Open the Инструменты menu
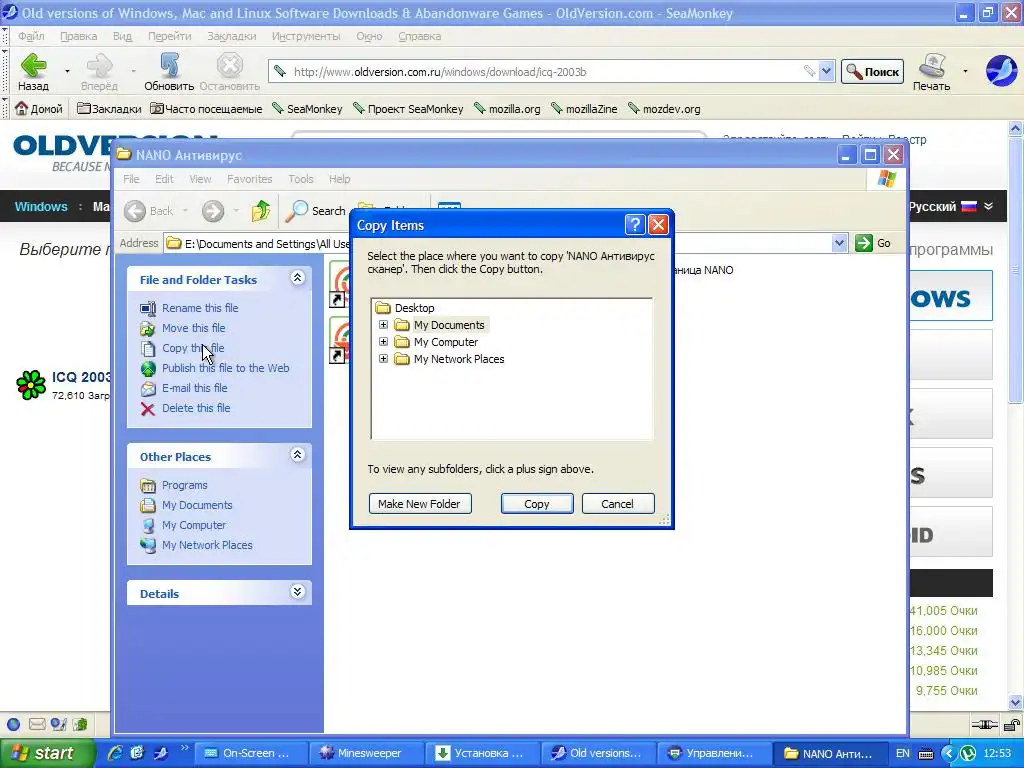Screen dimensions: 1024x768 pos(306,36)
